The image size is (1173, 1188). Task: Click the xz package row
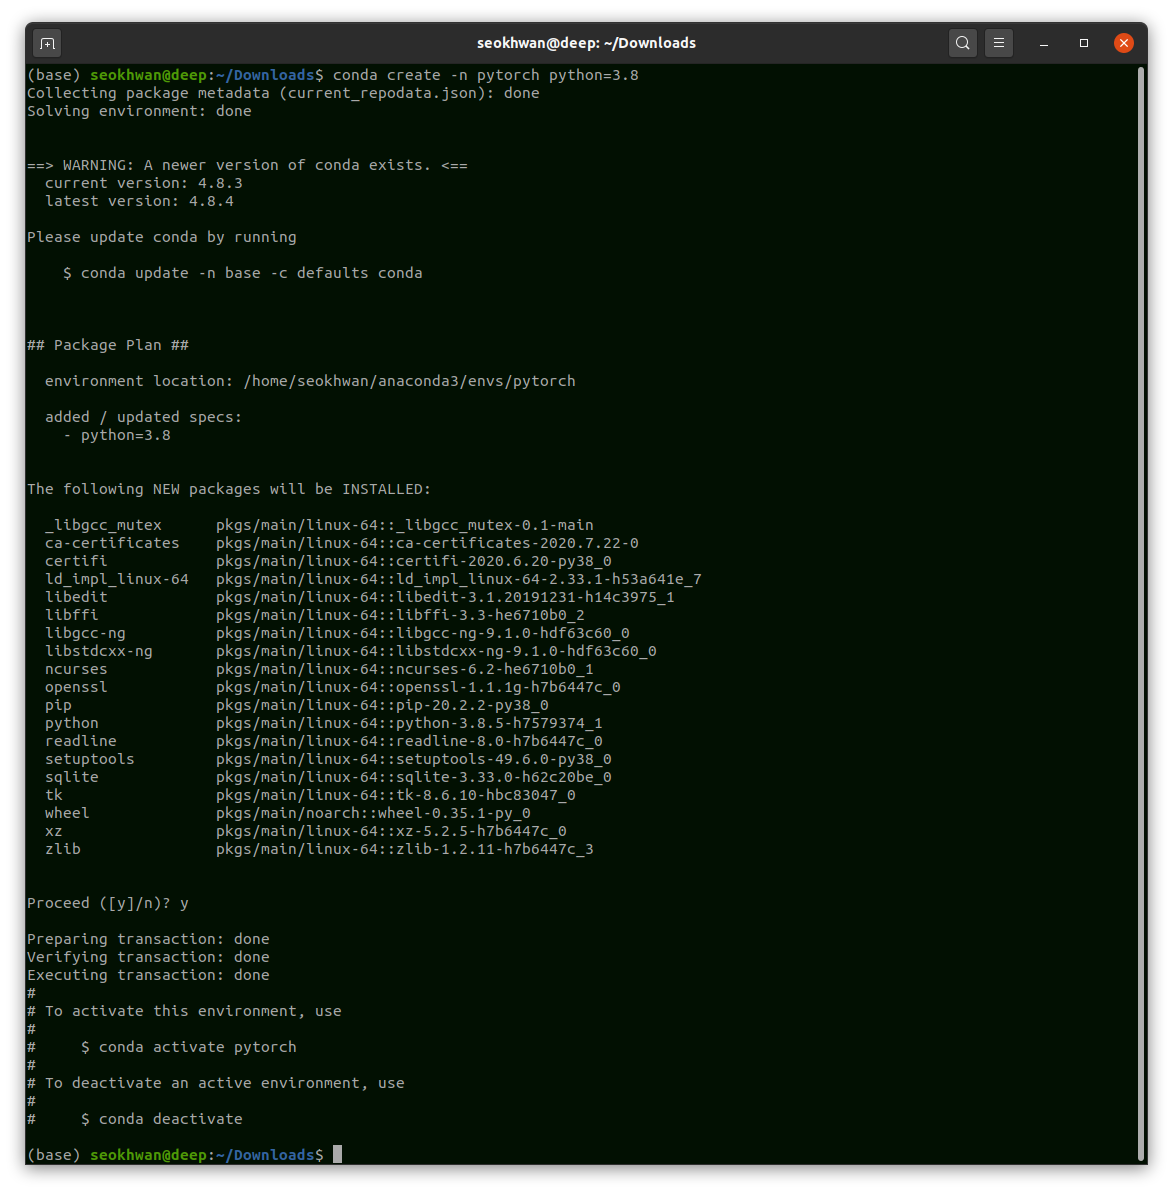click(x=305, y=832)
